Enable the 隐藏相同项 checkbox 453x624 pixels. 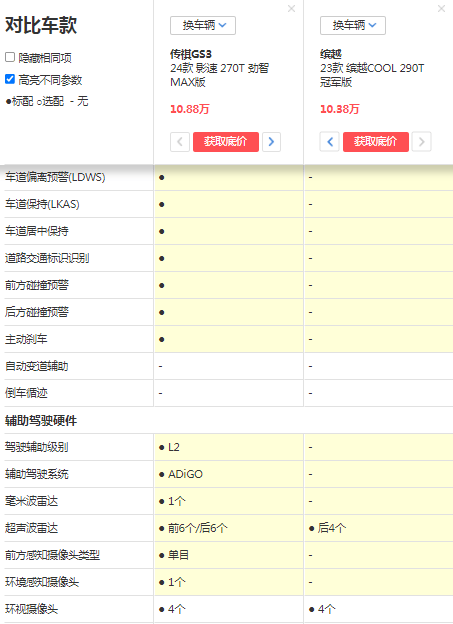coord(10,57)
